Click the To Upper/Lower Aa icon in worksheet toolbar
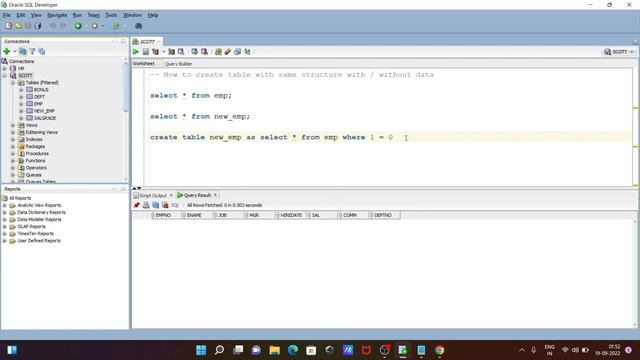The image size is (640, 360). click(247, 52)
